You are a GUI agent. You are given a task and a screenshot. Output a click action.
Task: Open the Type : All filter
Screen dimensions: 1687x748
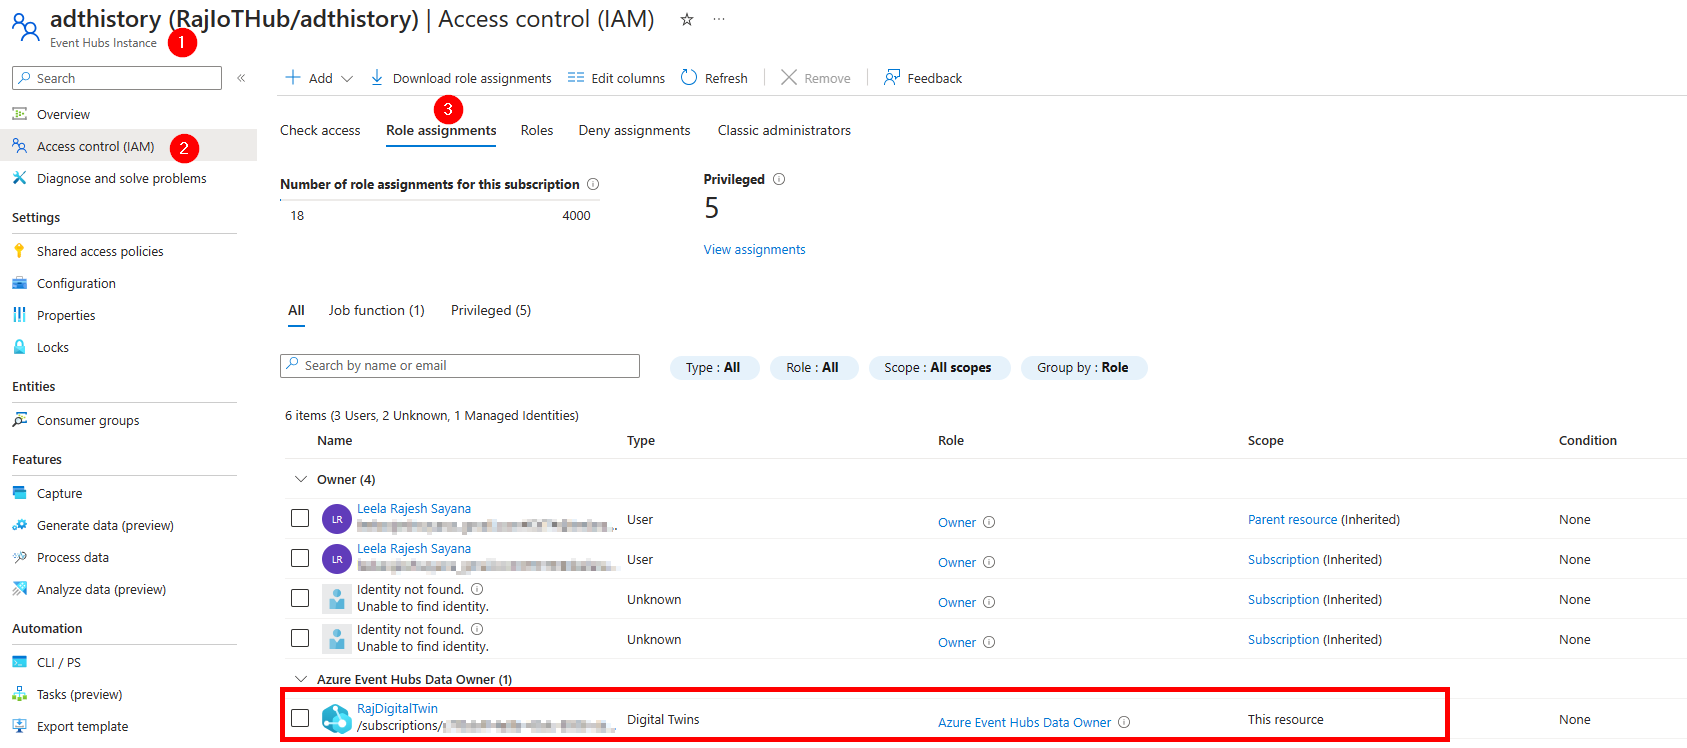[x=714, y=368]
